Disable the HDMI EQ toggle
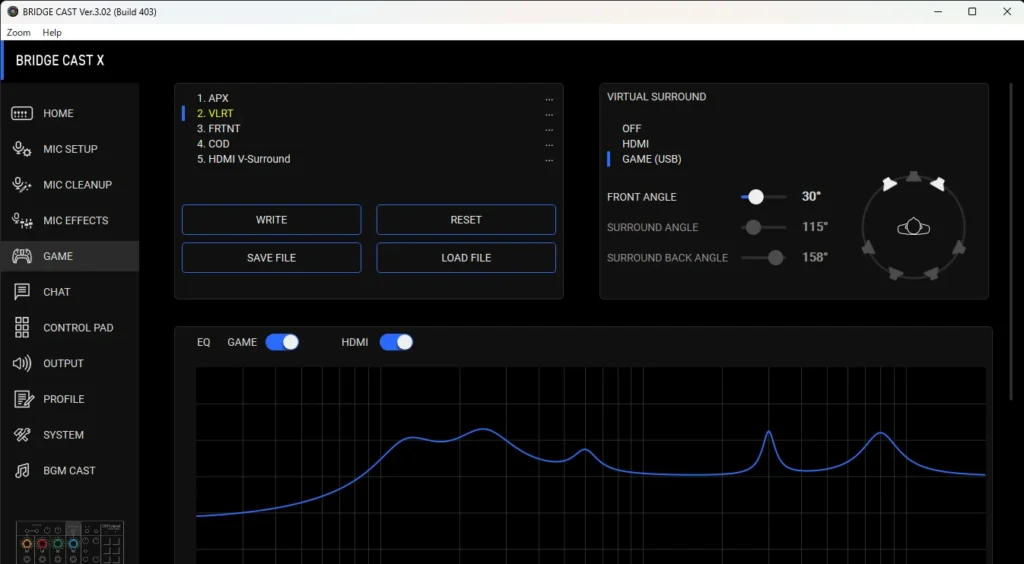 (x=396, y=342)
